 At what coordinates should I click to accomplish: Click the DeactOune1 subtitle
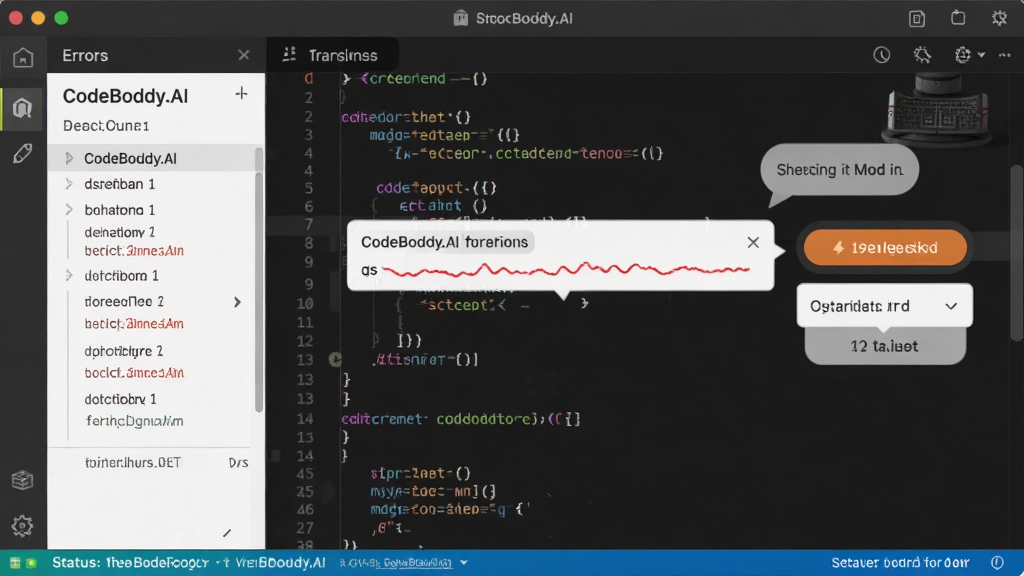(106, 125)
